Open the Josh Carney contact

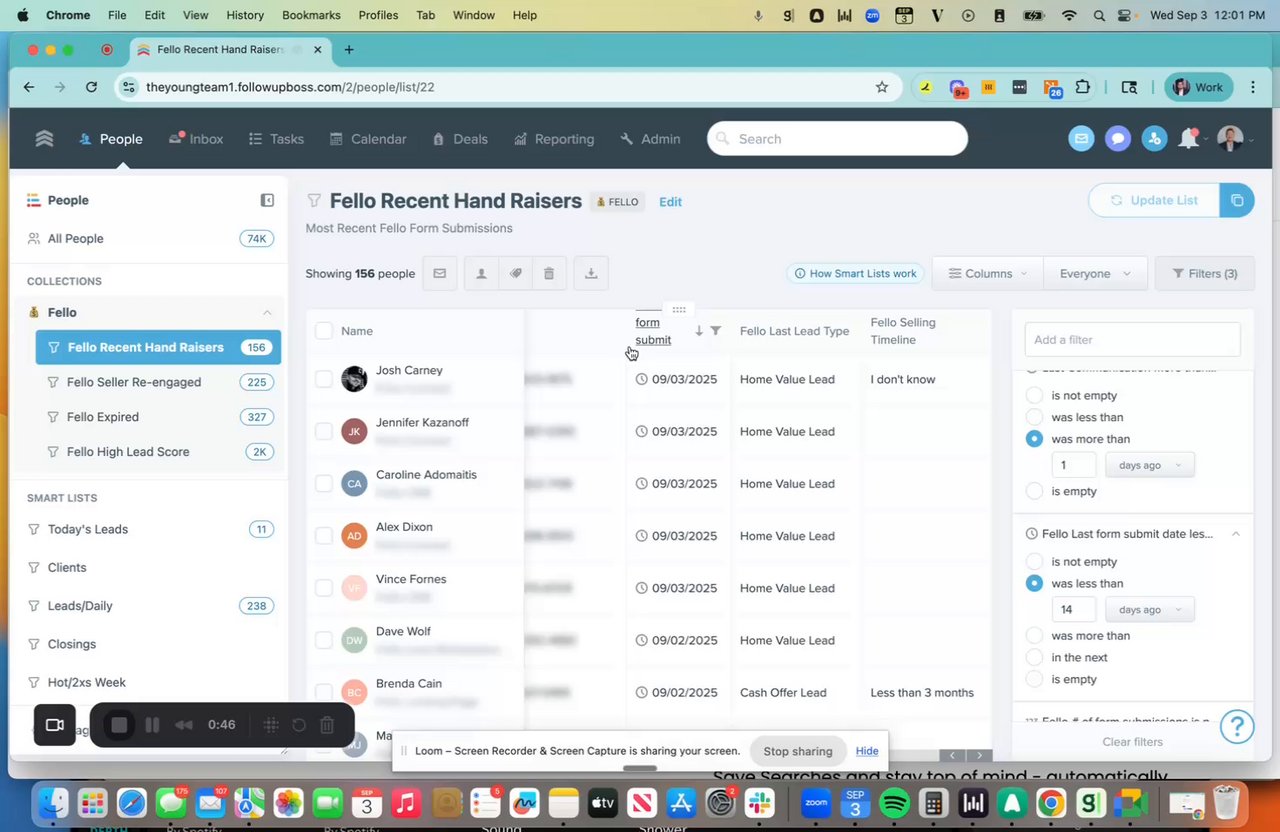409,370
